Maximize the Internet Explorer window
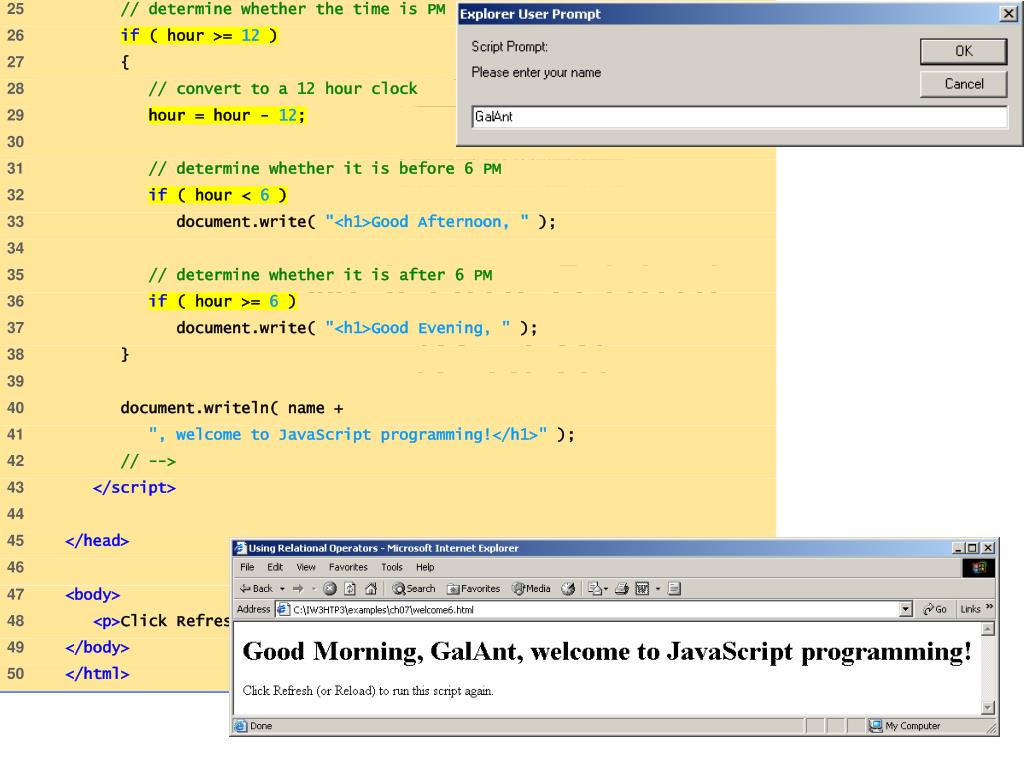1024x768 pixels. click(972, 548)
